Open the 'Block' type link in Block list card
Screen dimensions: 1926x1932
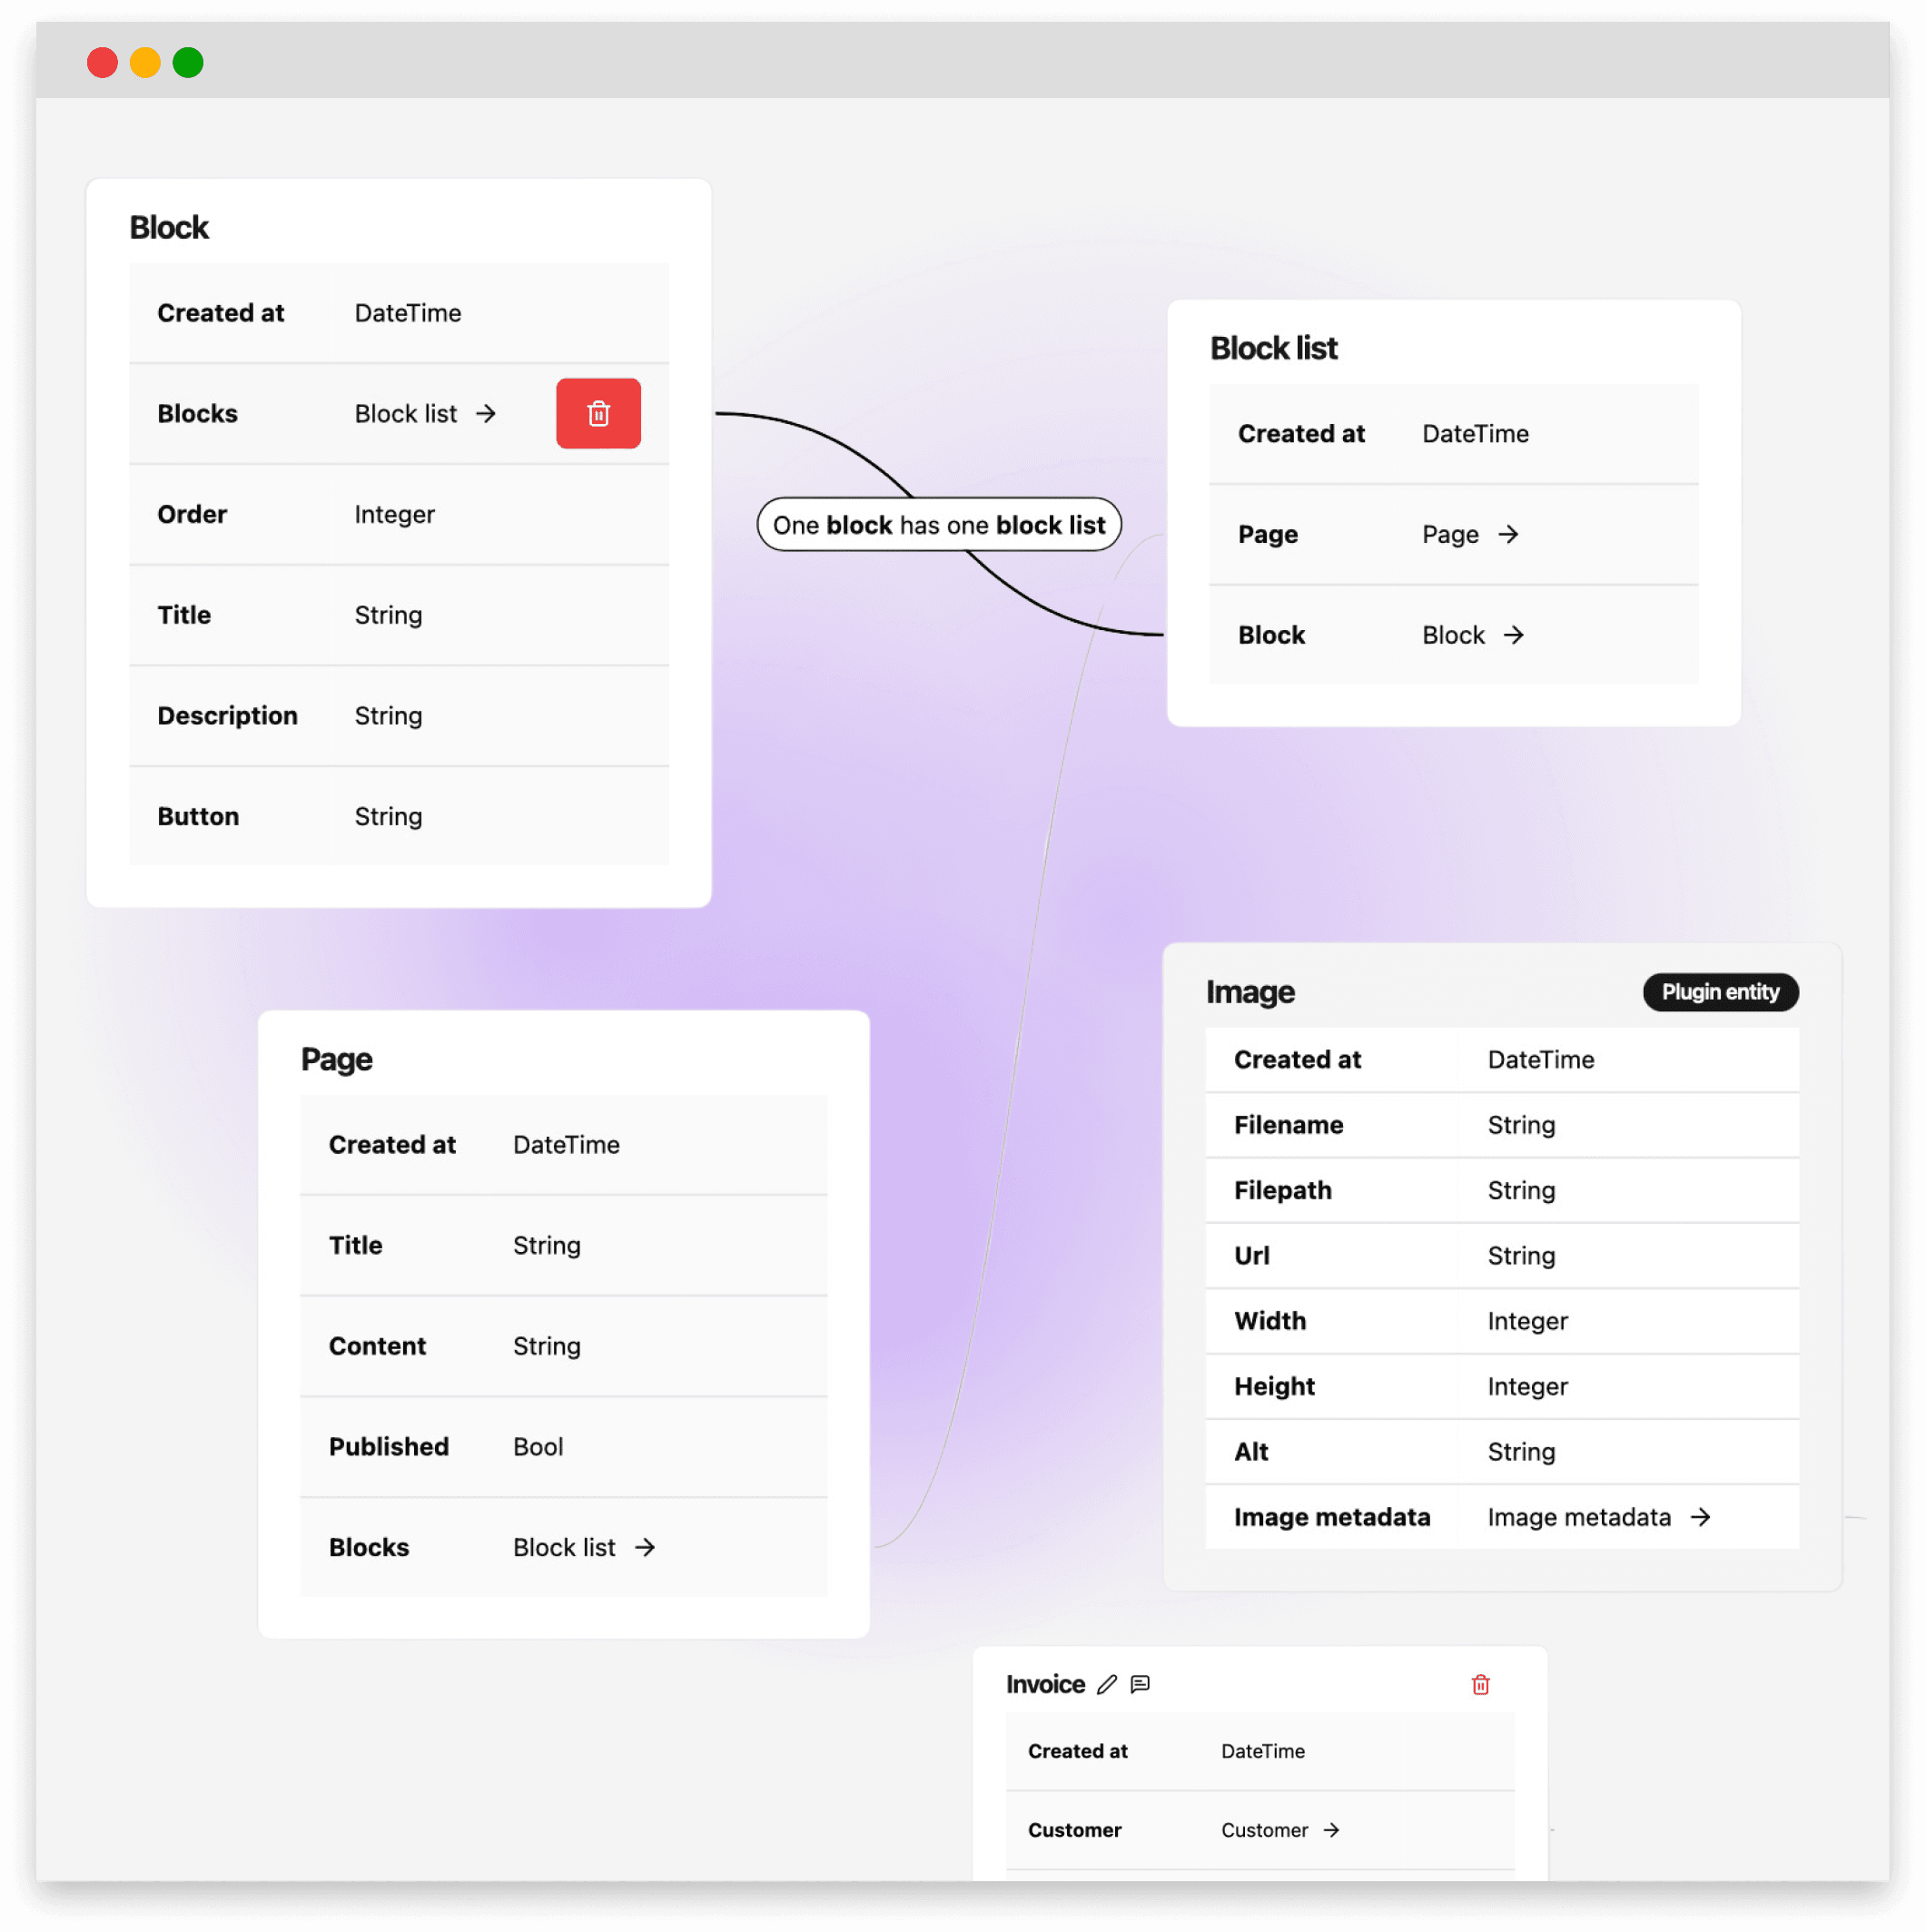point(1454,635)
